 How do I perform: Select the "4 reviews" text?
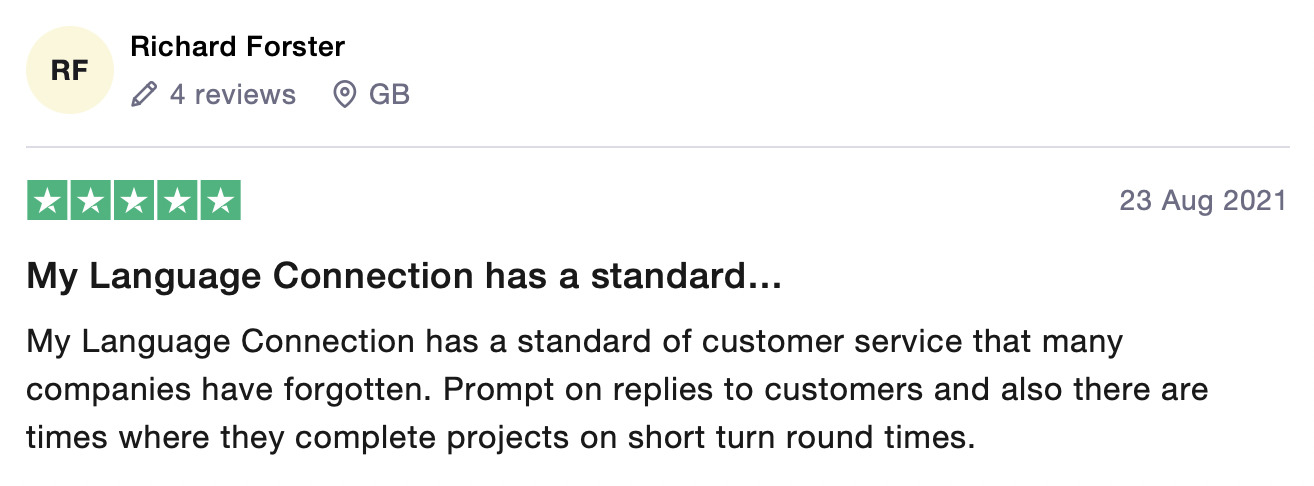pyautogui.click(x=232, y=95)
